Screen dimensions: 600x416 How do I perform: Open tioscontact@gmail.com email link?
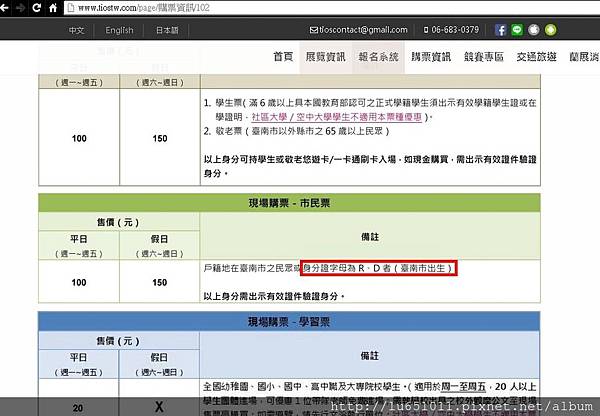(x=363, y=30)
